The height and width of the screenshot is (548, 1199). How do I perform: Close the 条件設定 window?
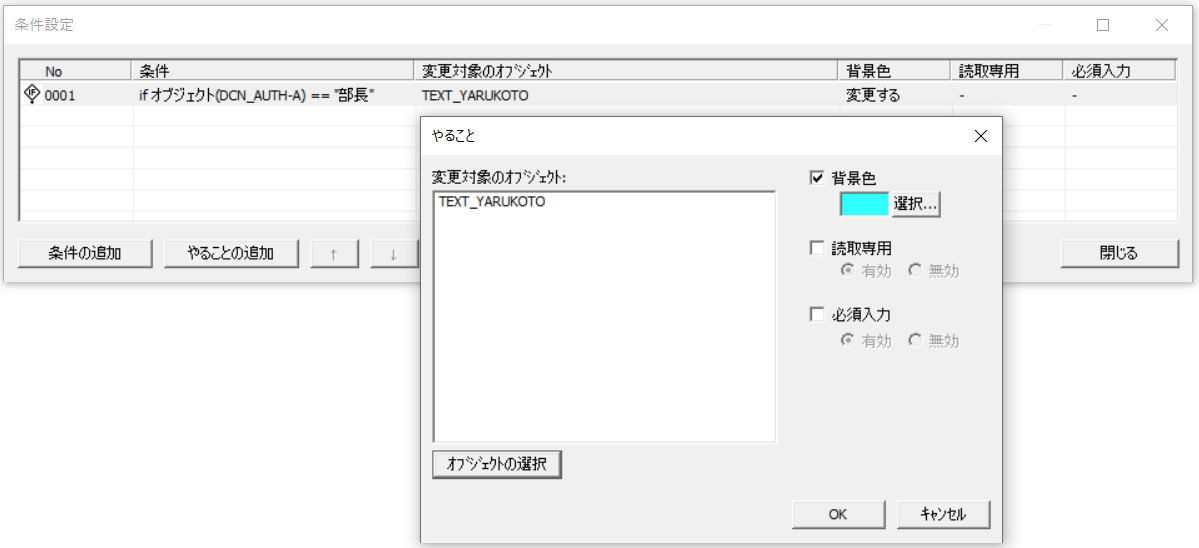pos(1162,24)
